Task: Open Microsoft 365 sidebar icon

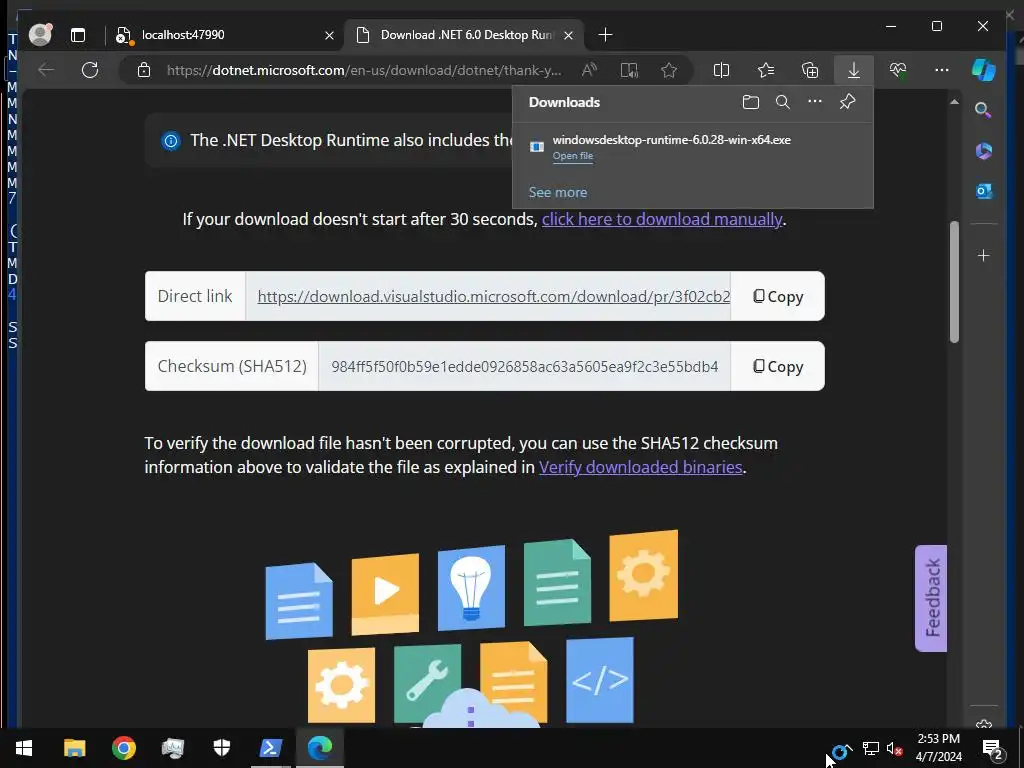Action: (984, 151)
